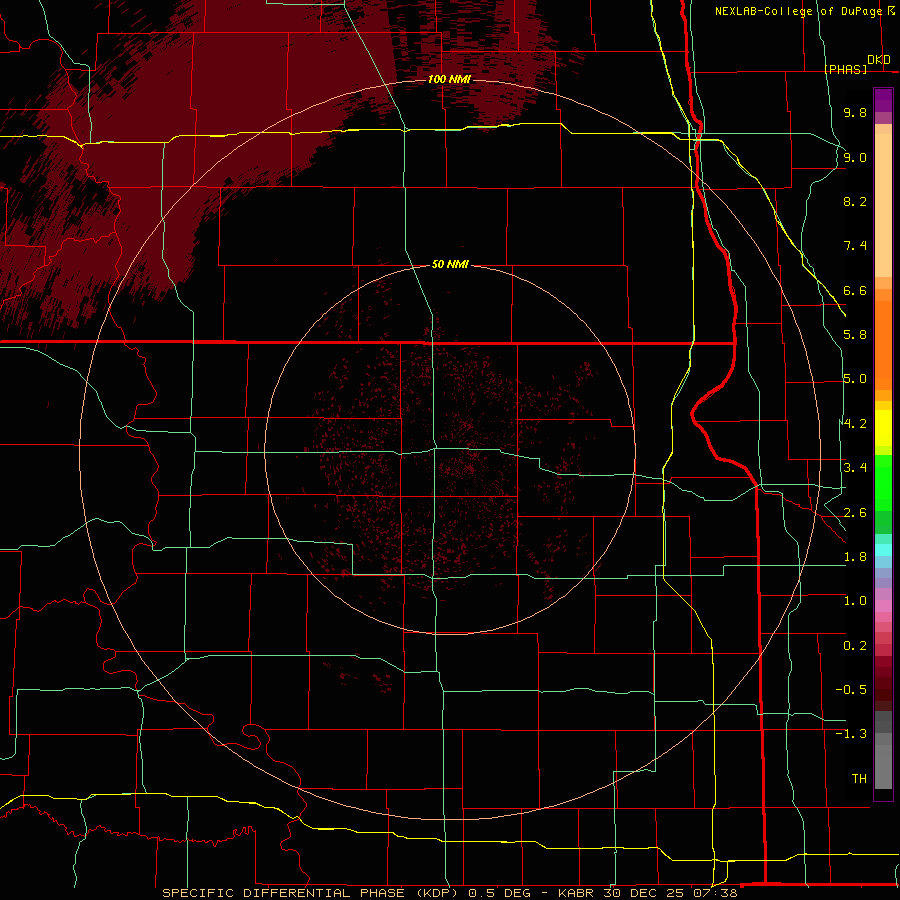Click the -0.5 value on the color scale

851,690
